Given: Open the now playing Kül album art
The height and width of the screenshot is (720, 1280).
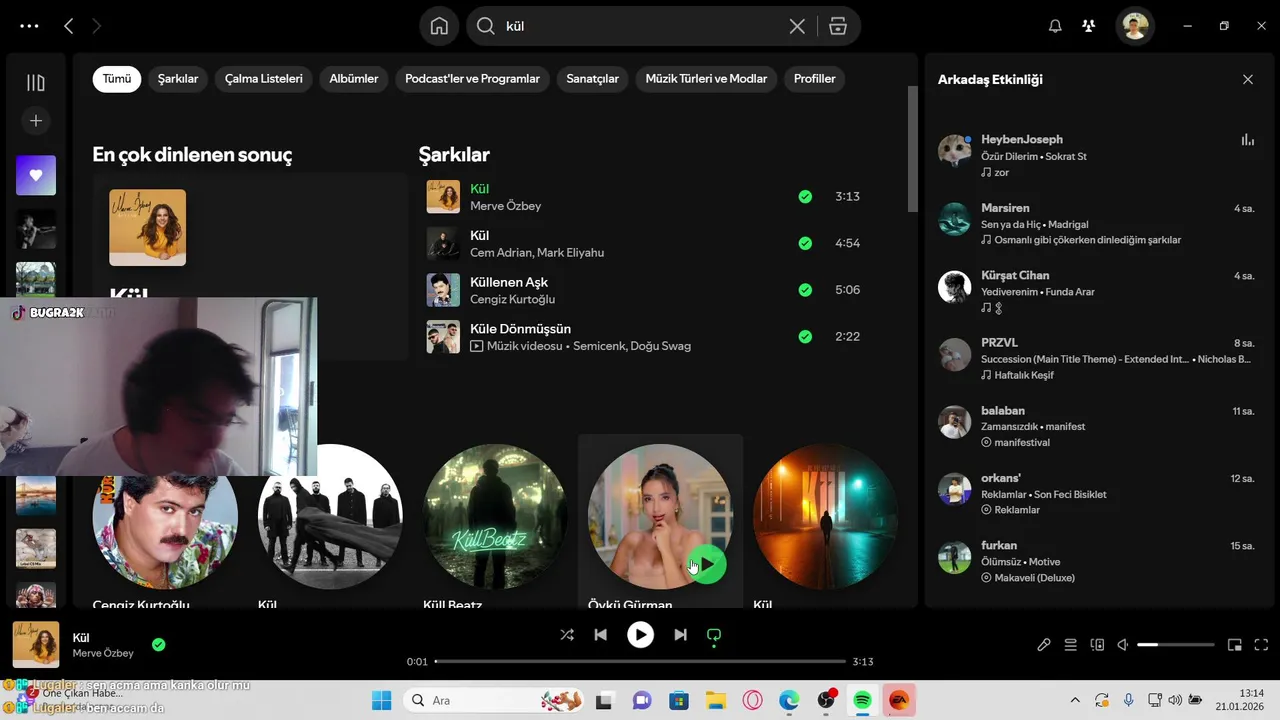Looking at the screenshot, I should (36, 645).
